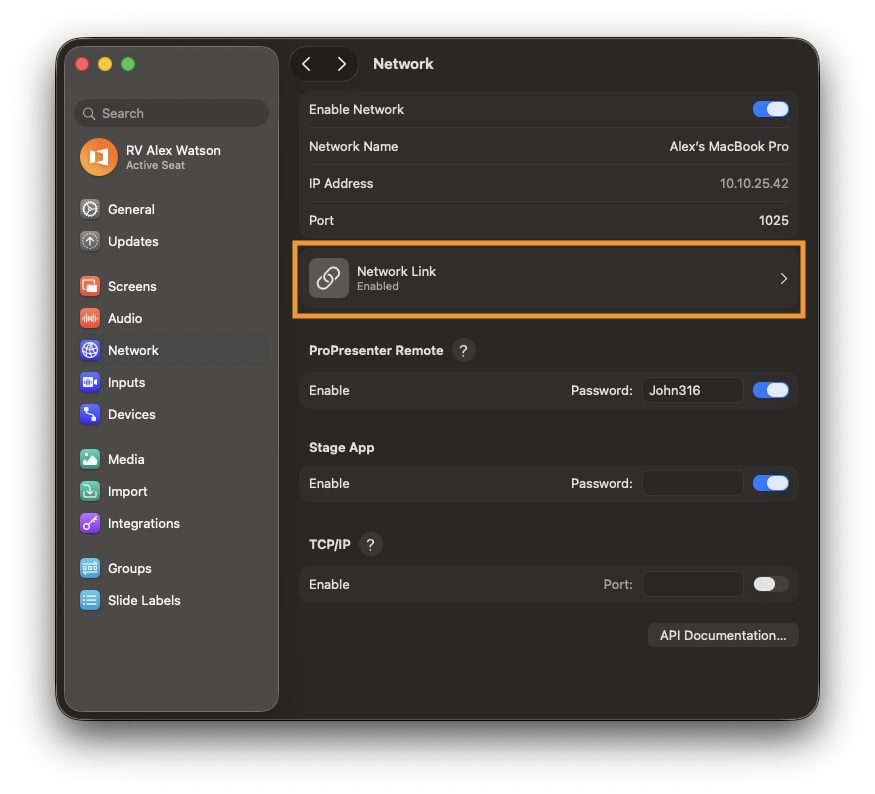875x794 pixels.
Task: Open Integrations using its key icon
Action: coord(90,523)
